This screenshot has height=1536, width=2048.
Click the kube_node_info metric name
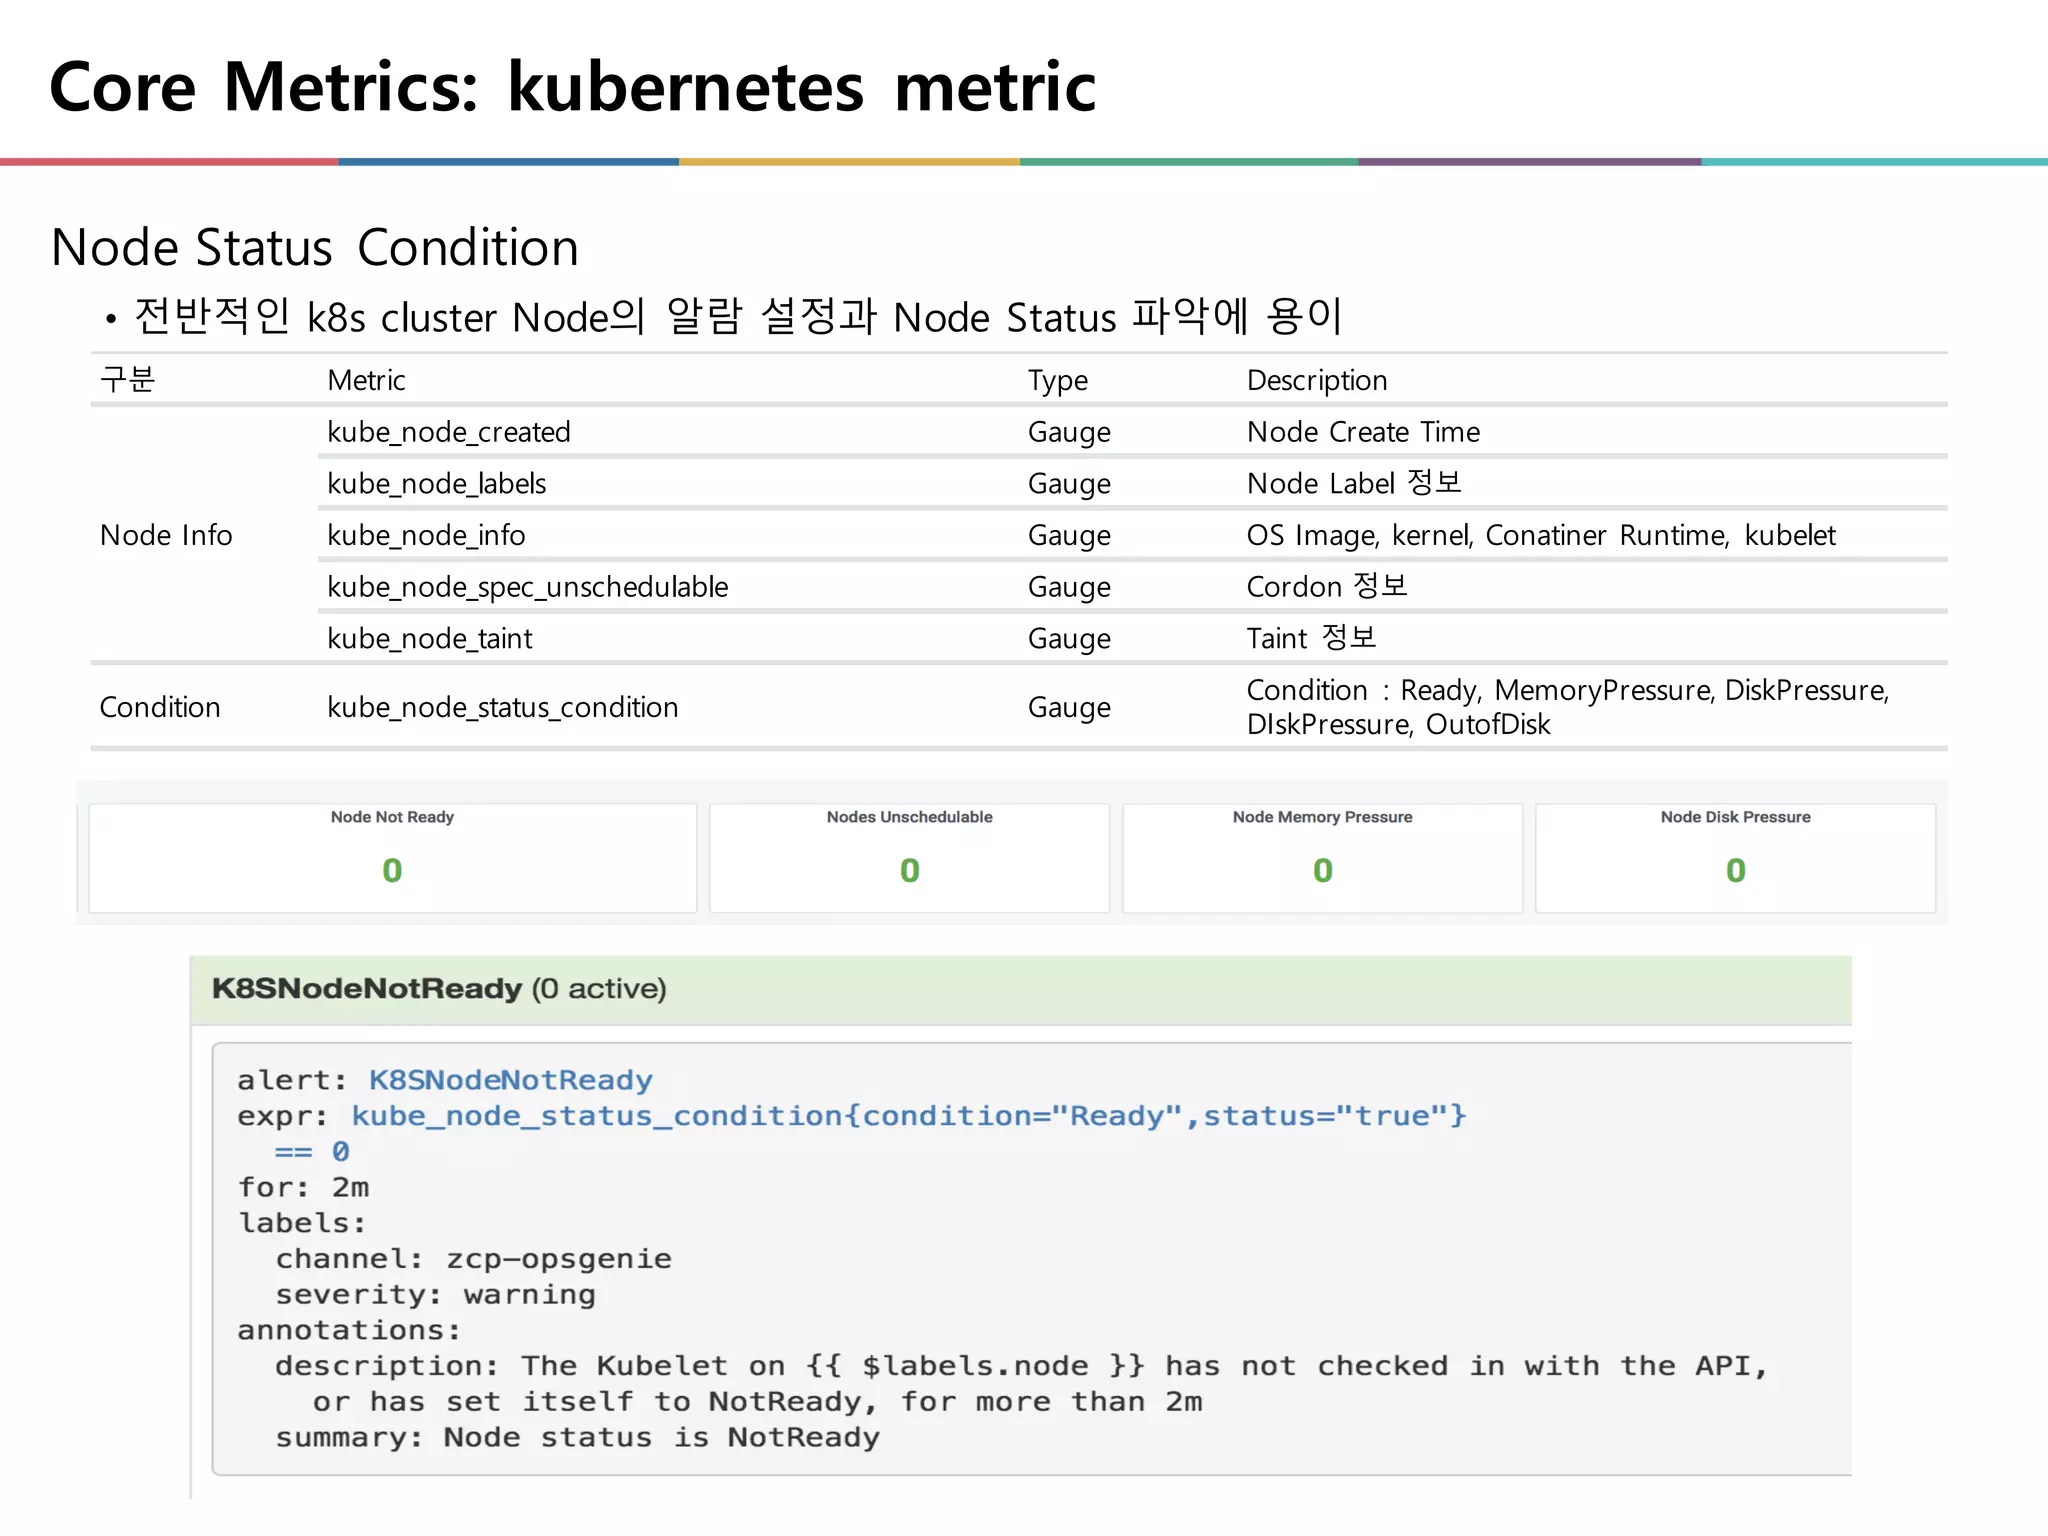click(426, 536)
